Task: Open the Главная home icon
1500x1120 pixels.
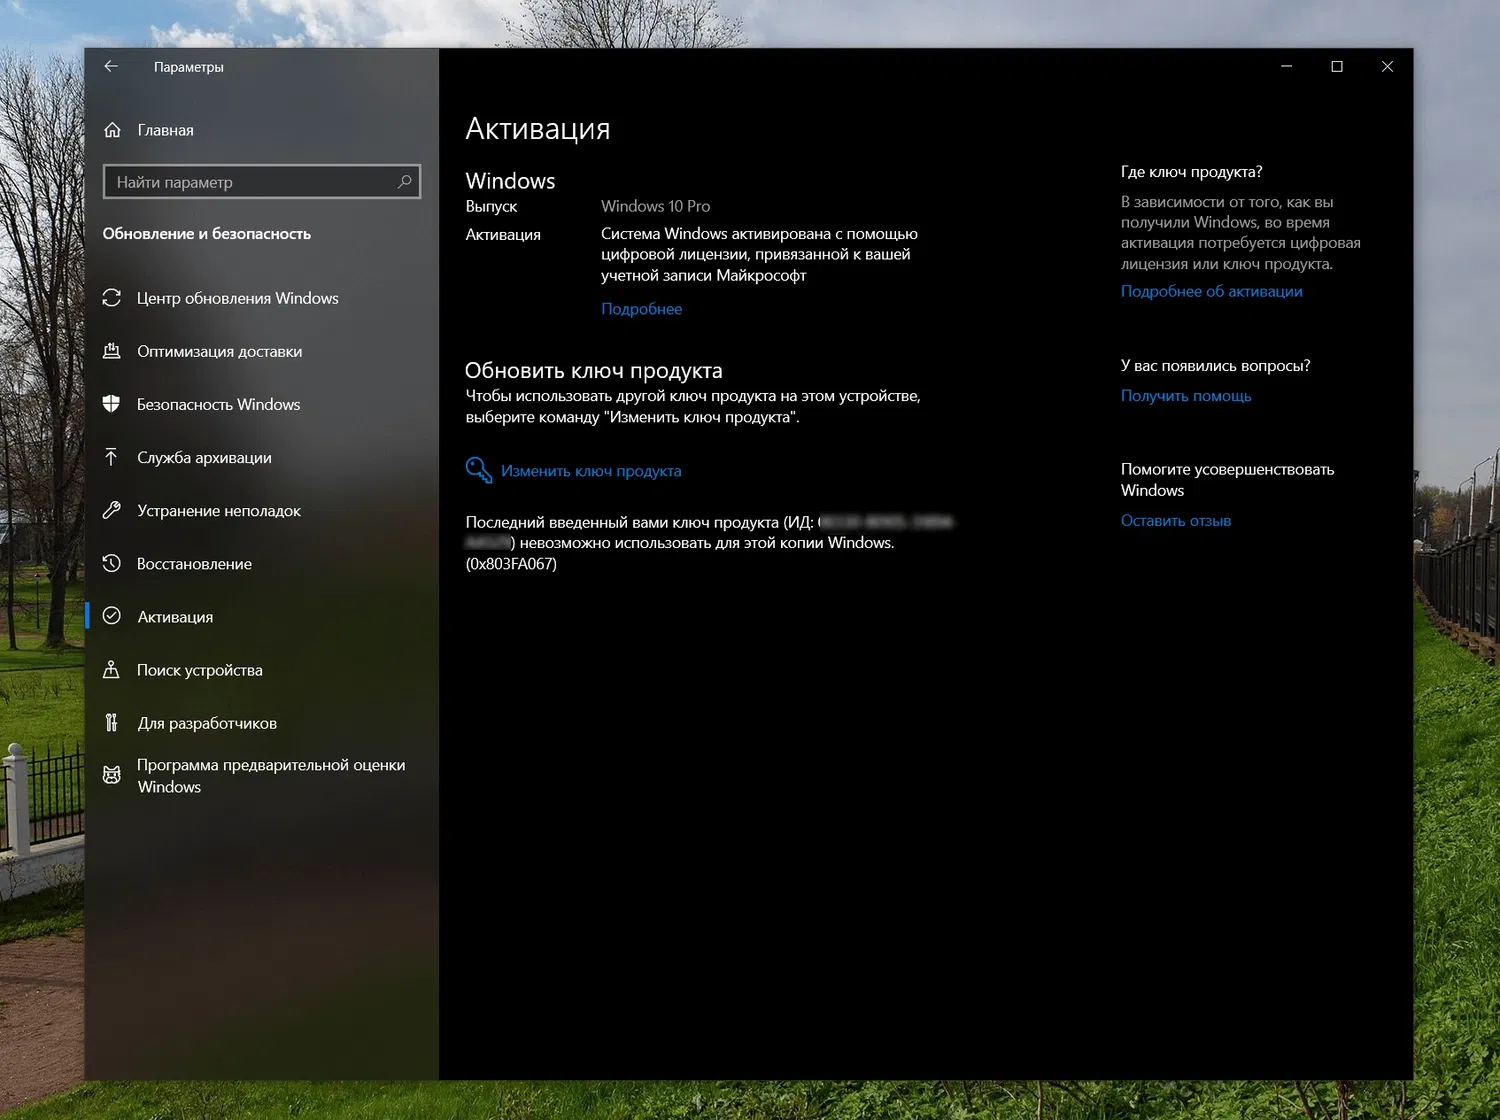Action: [112, 129]
